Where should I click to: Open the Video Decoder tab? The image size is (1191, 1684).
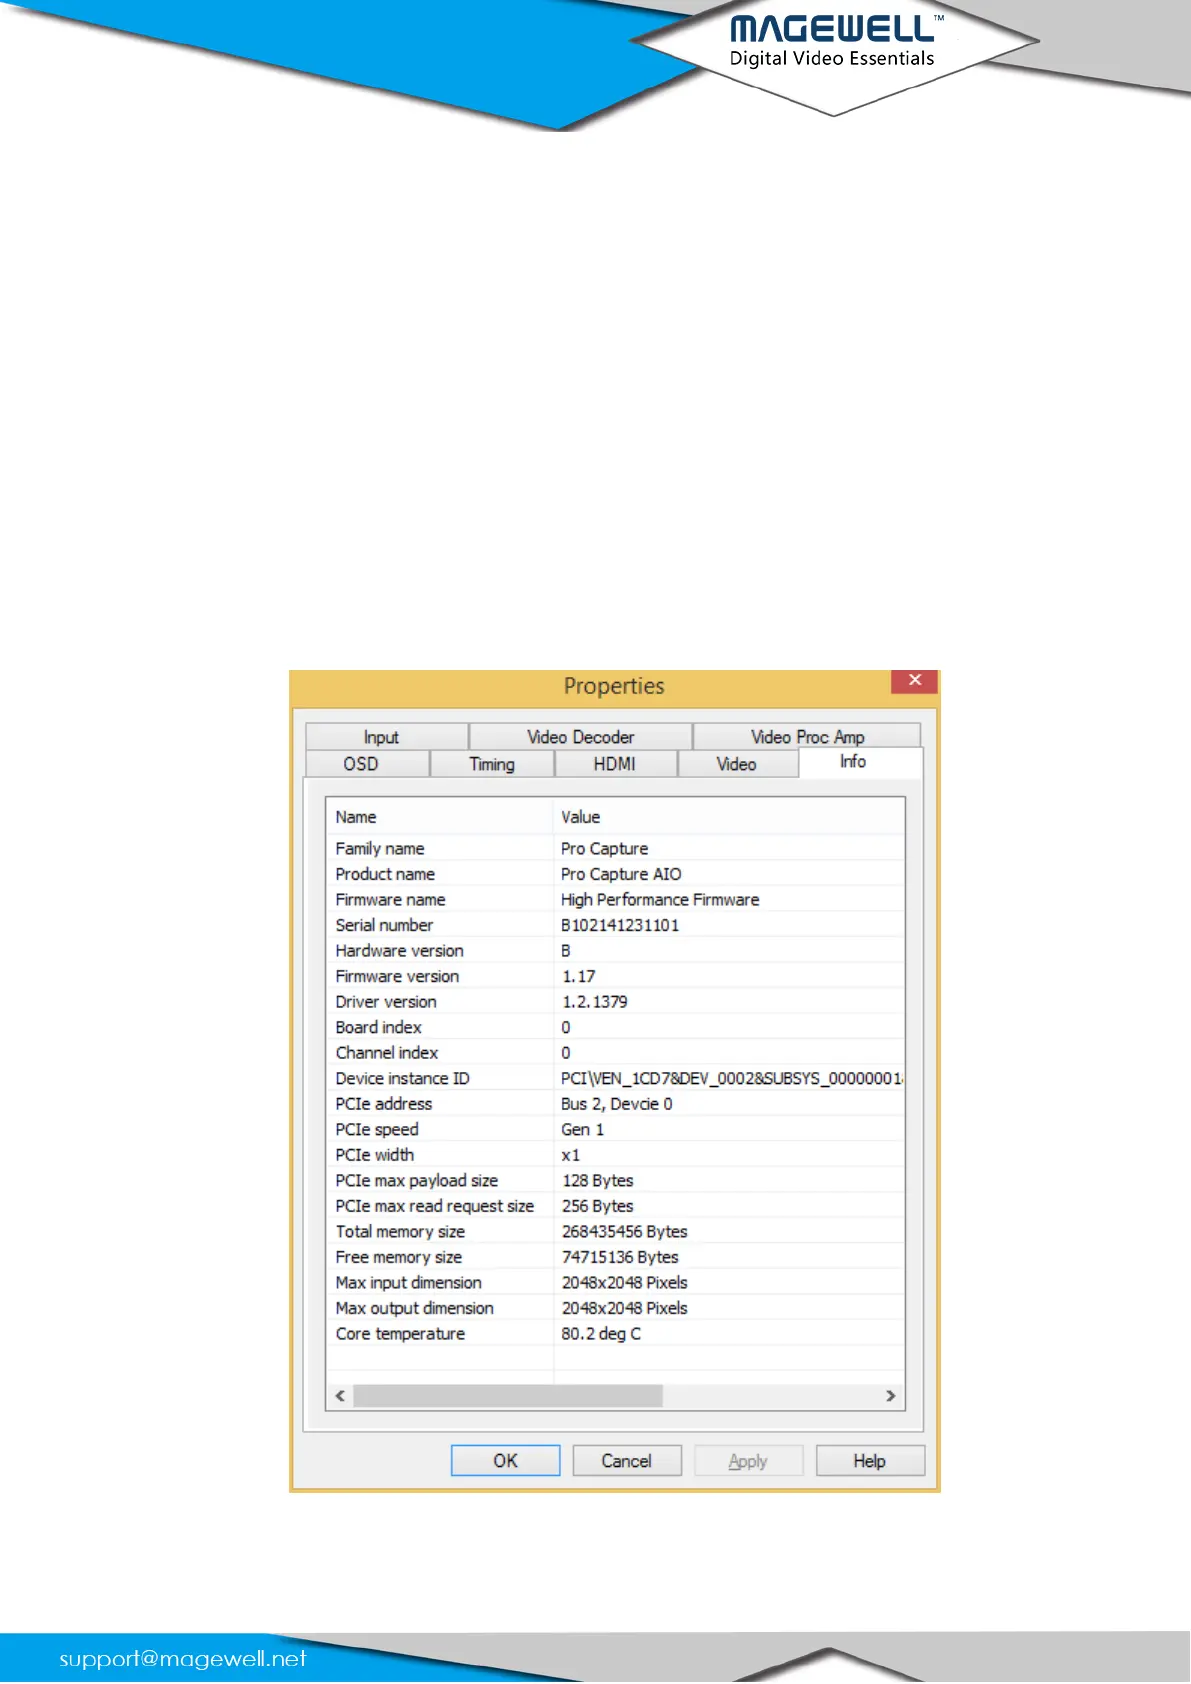(x=580, y=737)
